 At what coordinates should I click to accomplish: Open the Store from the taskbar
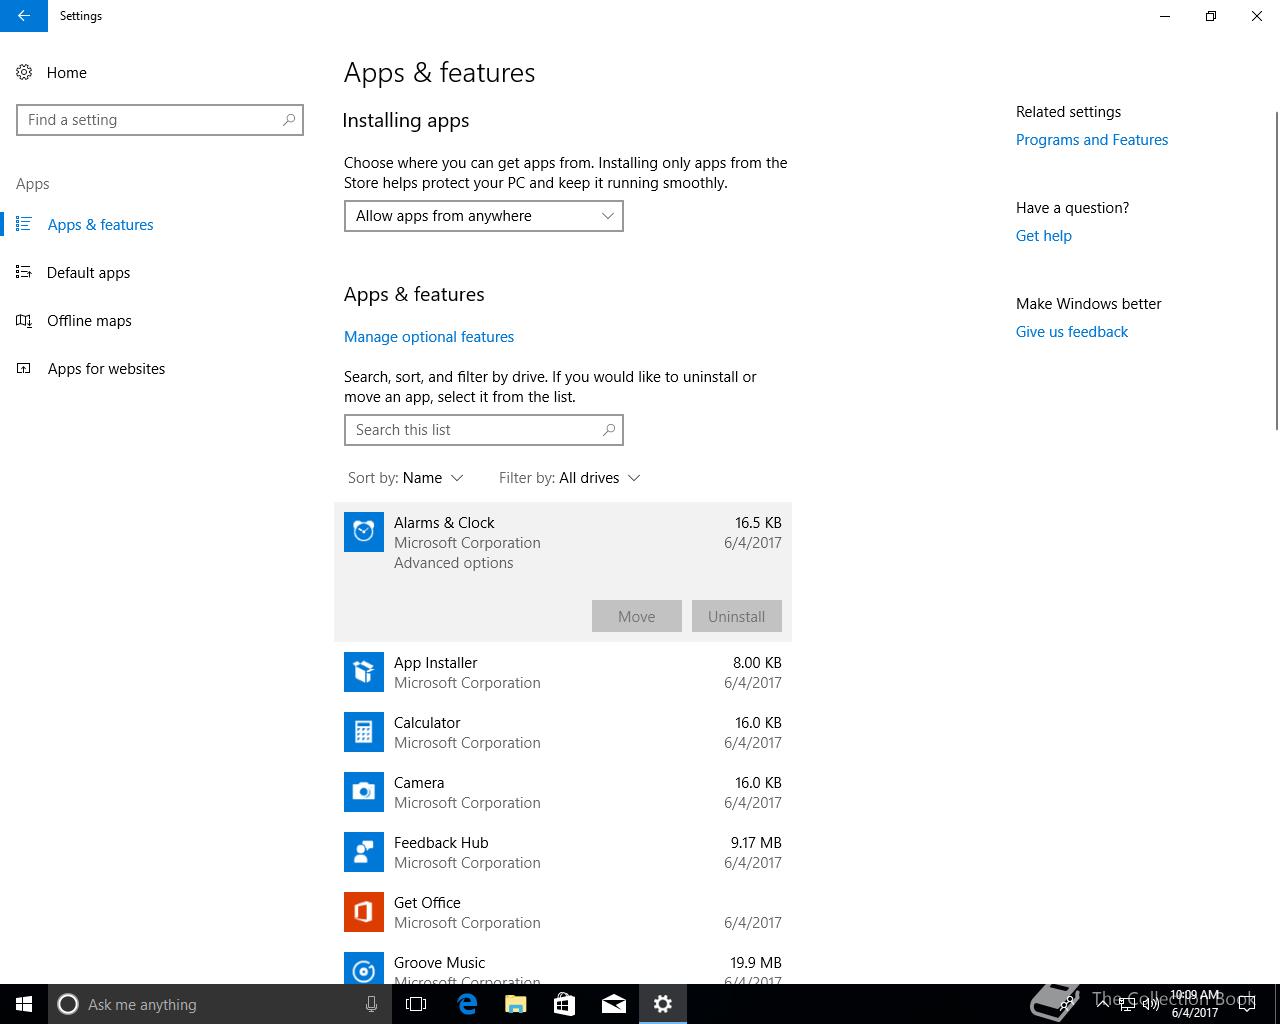point(565,1004)
